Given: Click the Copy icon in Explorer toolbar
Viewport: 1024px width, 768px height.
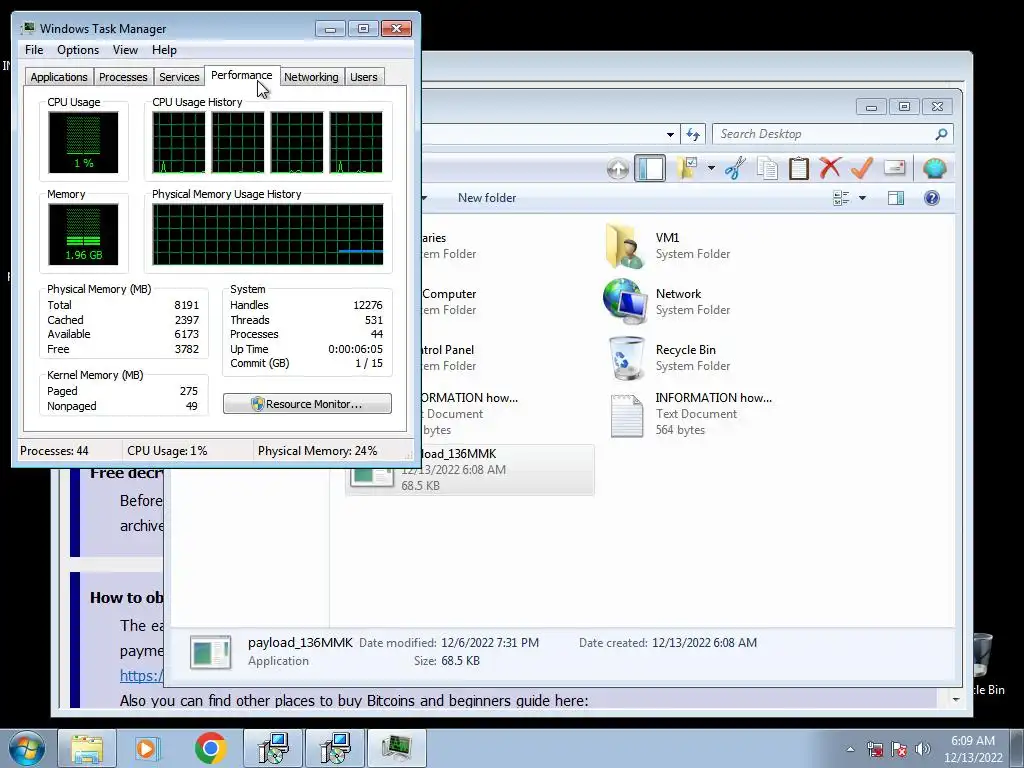Looking at the screenshot, I should [x=767, y=168].
